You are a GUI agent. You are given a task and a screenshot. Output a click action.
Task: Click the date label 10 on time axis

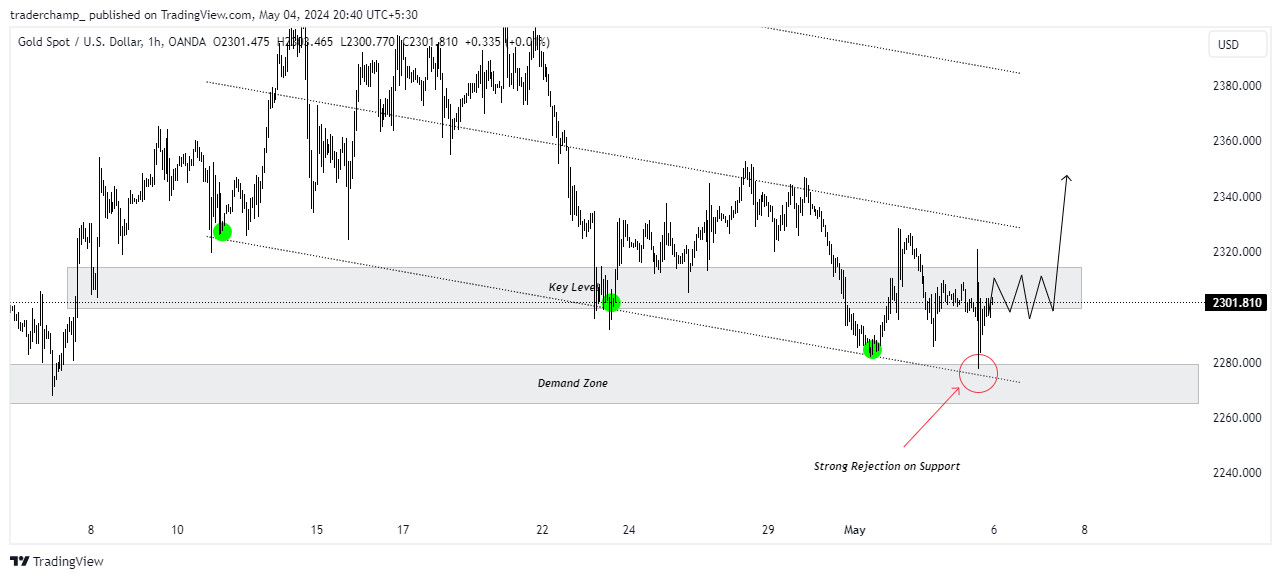pos(177,530)
